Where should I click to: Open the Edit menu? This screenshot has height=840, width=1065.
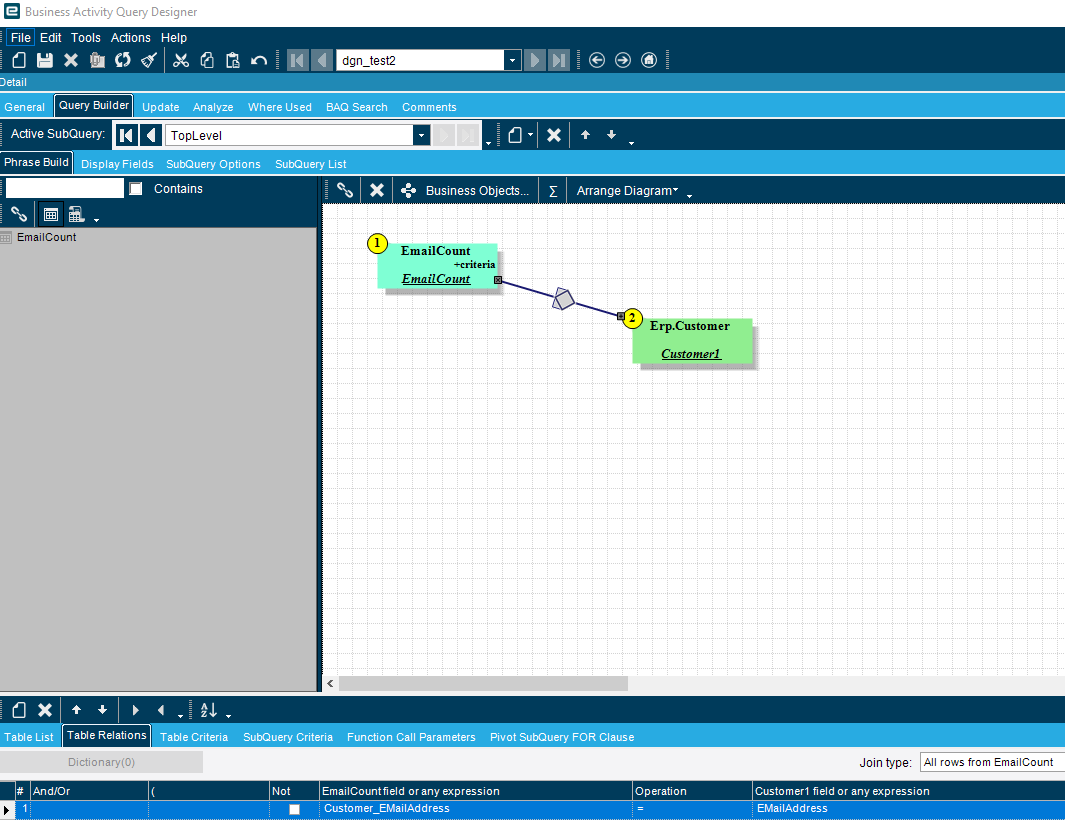tap(50, 38)
